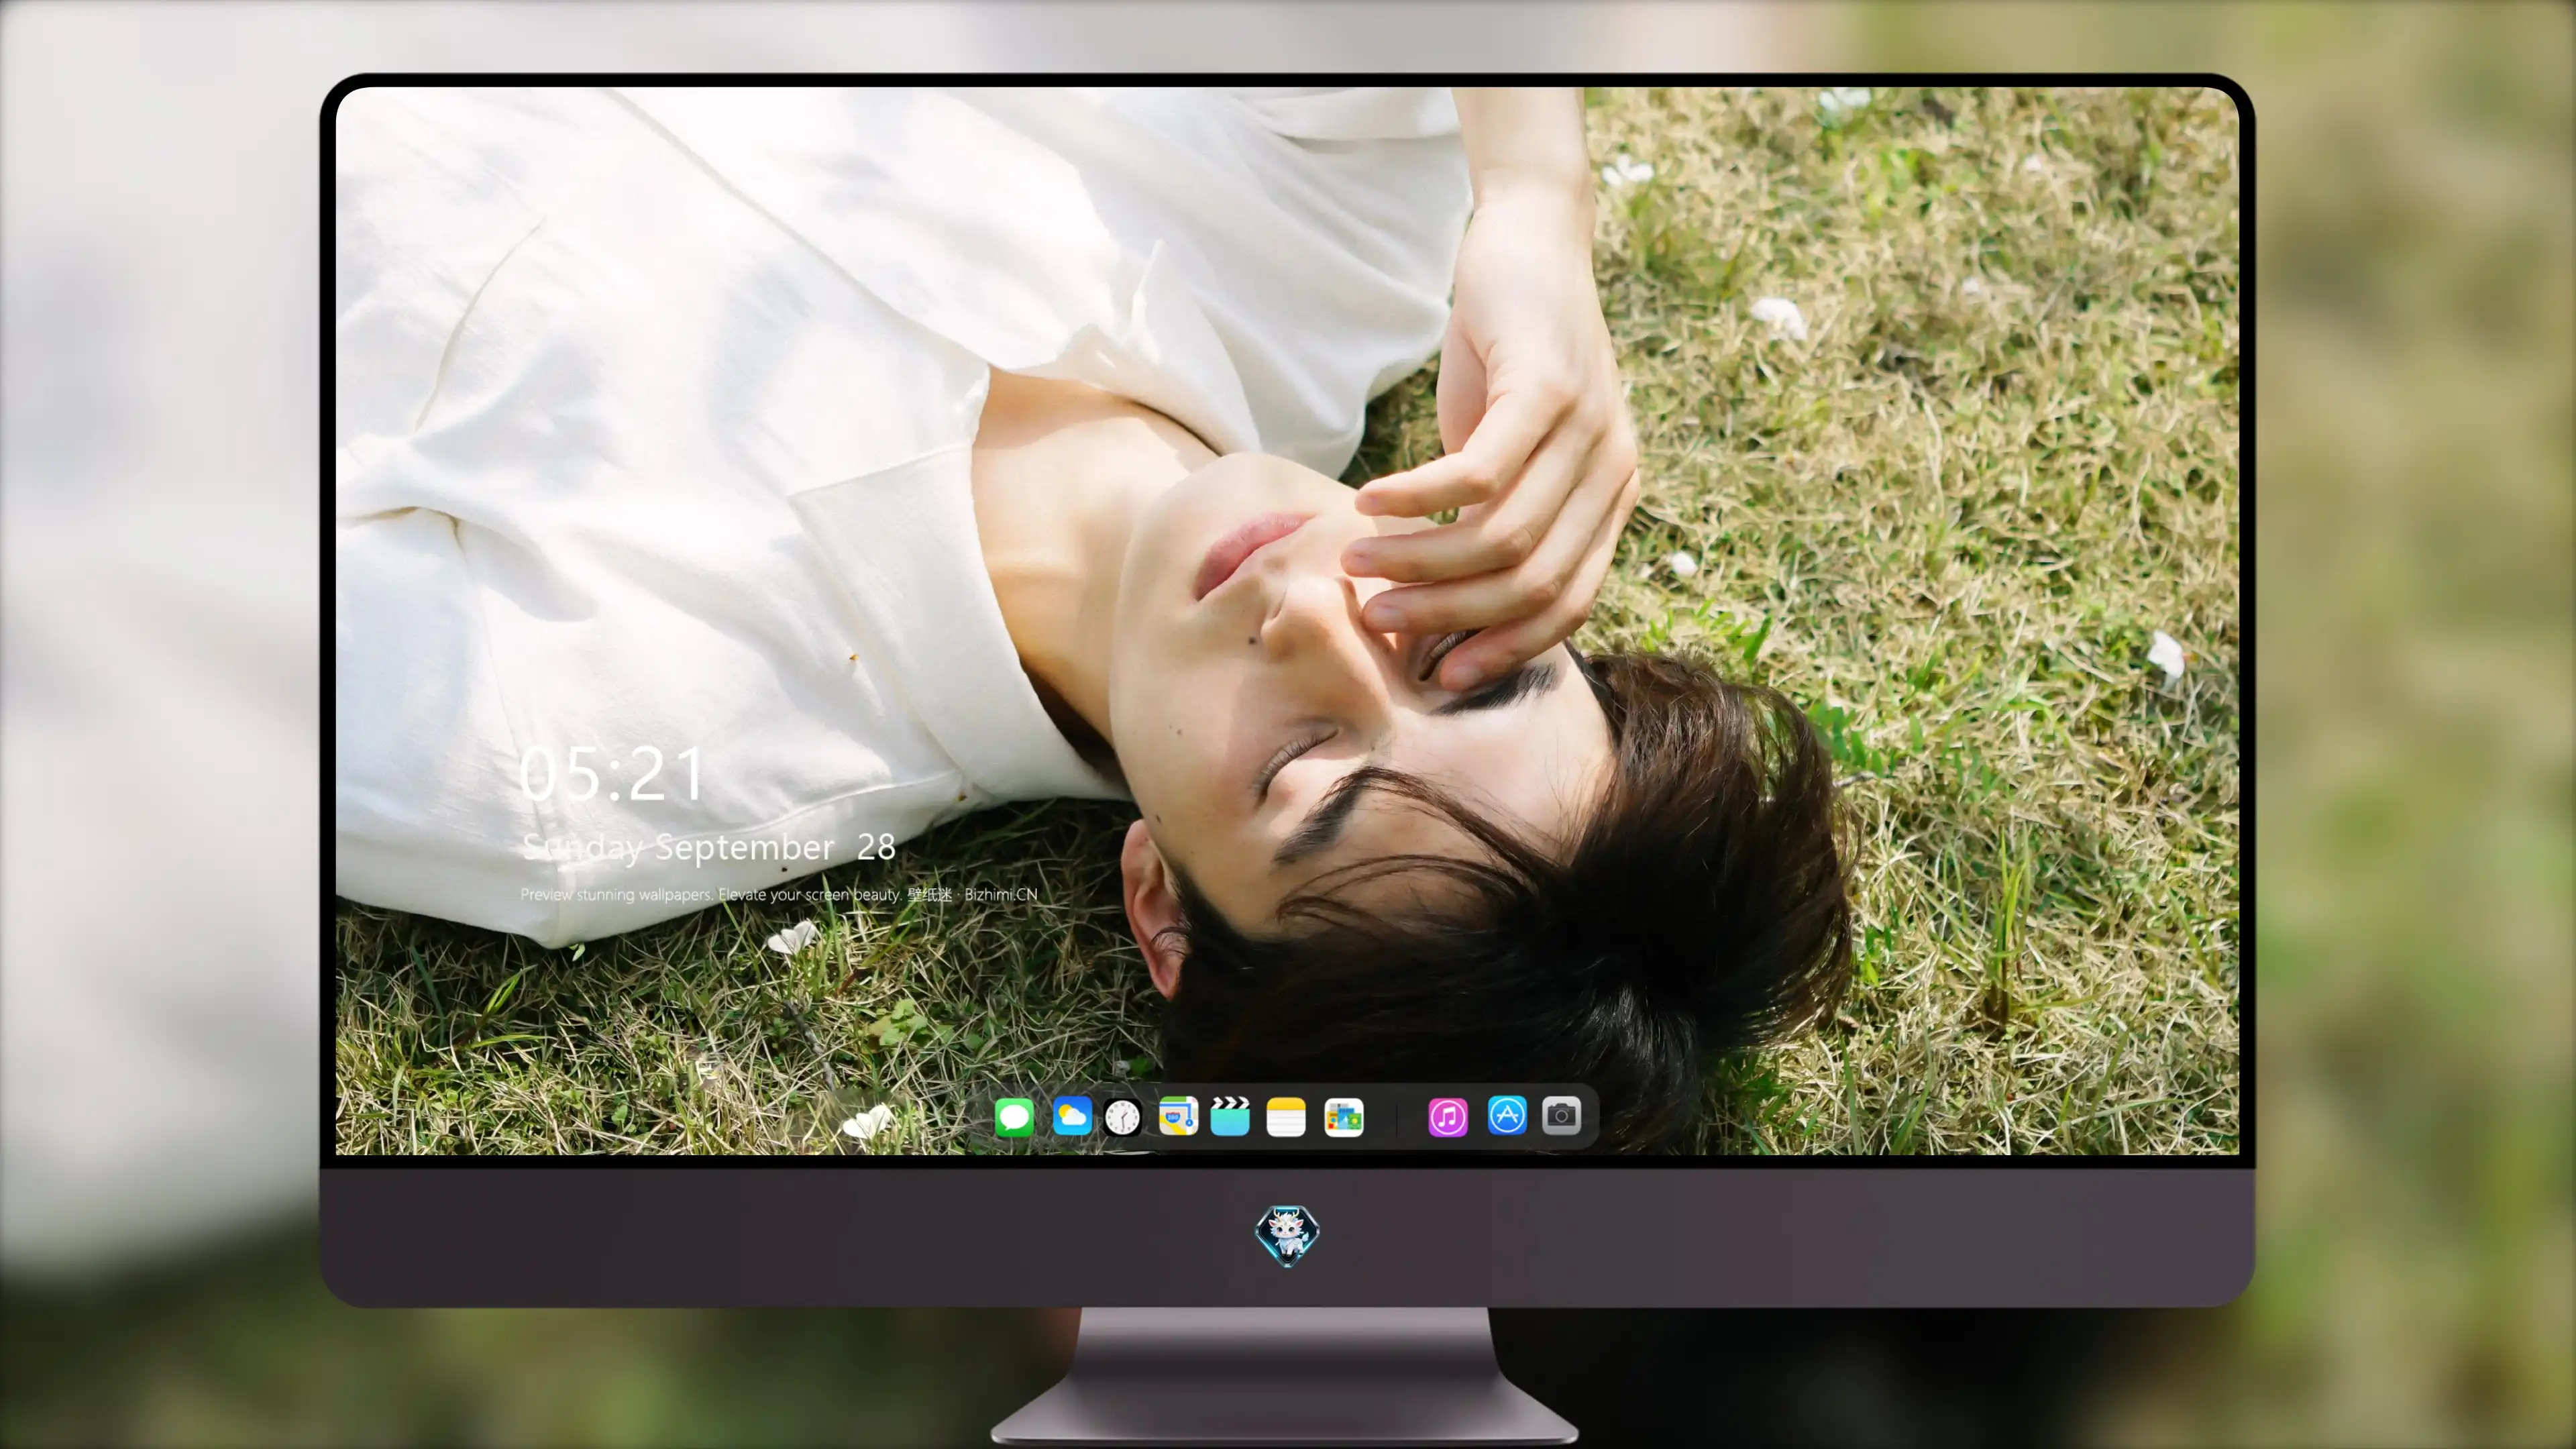2576x1449 pixels.
Task: Open the App Store icon
Action: point(1507,1115)
